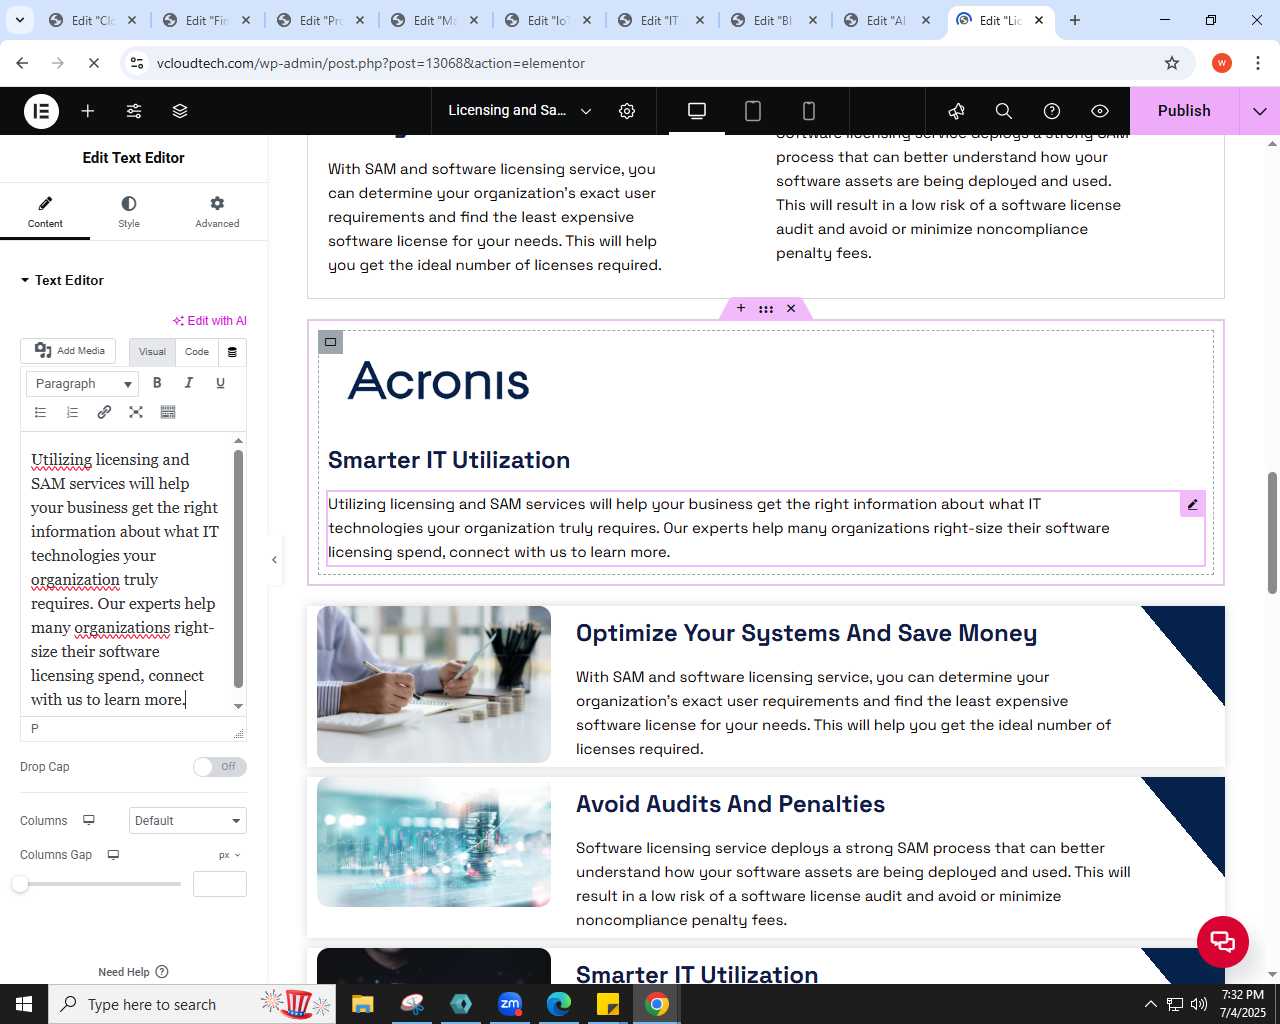This screenshot has width=1280, height=1024.
Task: Click the Add Element plus icon
Action: [x=88, y=111]
